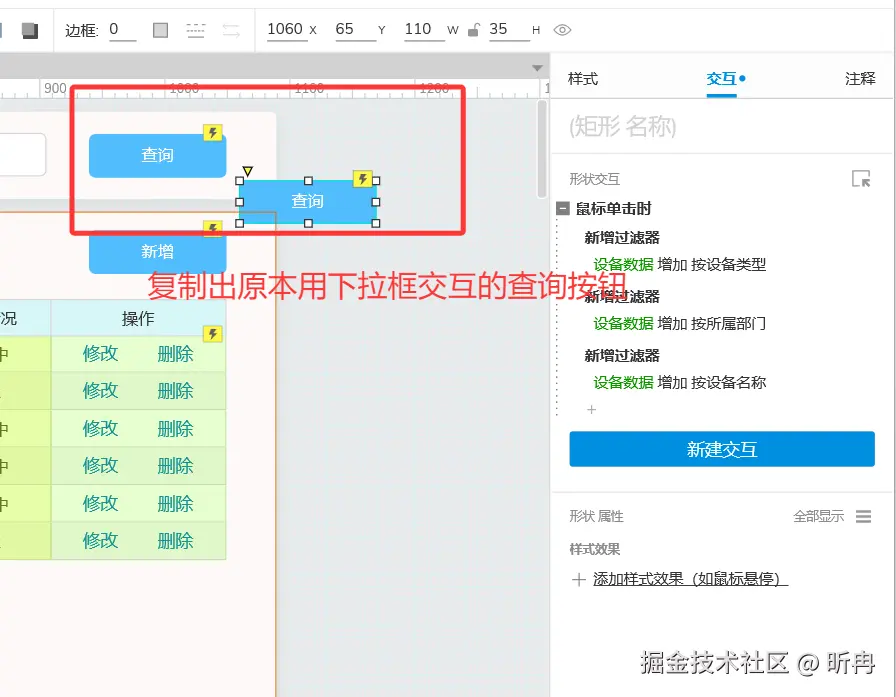This screenshot has height=697, width=896.
Task: Click lightning icon on the table
Action: pos(213,334)
